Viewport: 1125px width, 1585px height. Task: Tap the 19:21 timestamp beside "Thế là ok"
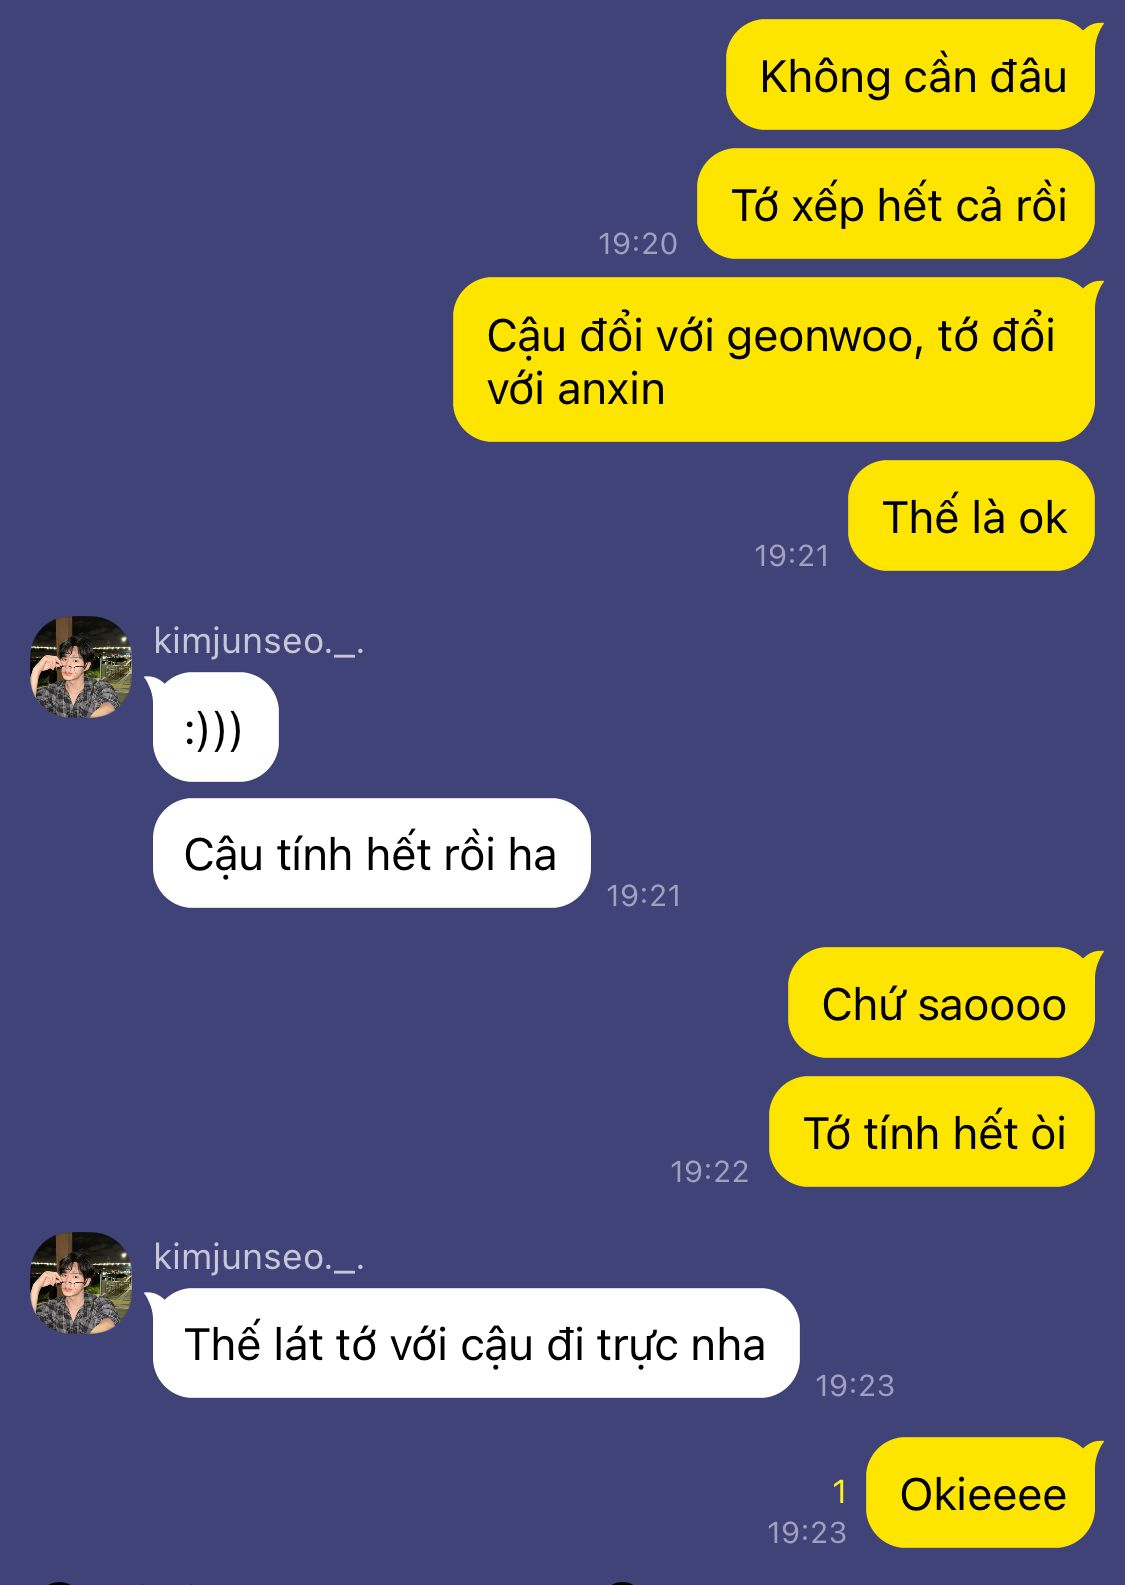click(x=792, y=555)
